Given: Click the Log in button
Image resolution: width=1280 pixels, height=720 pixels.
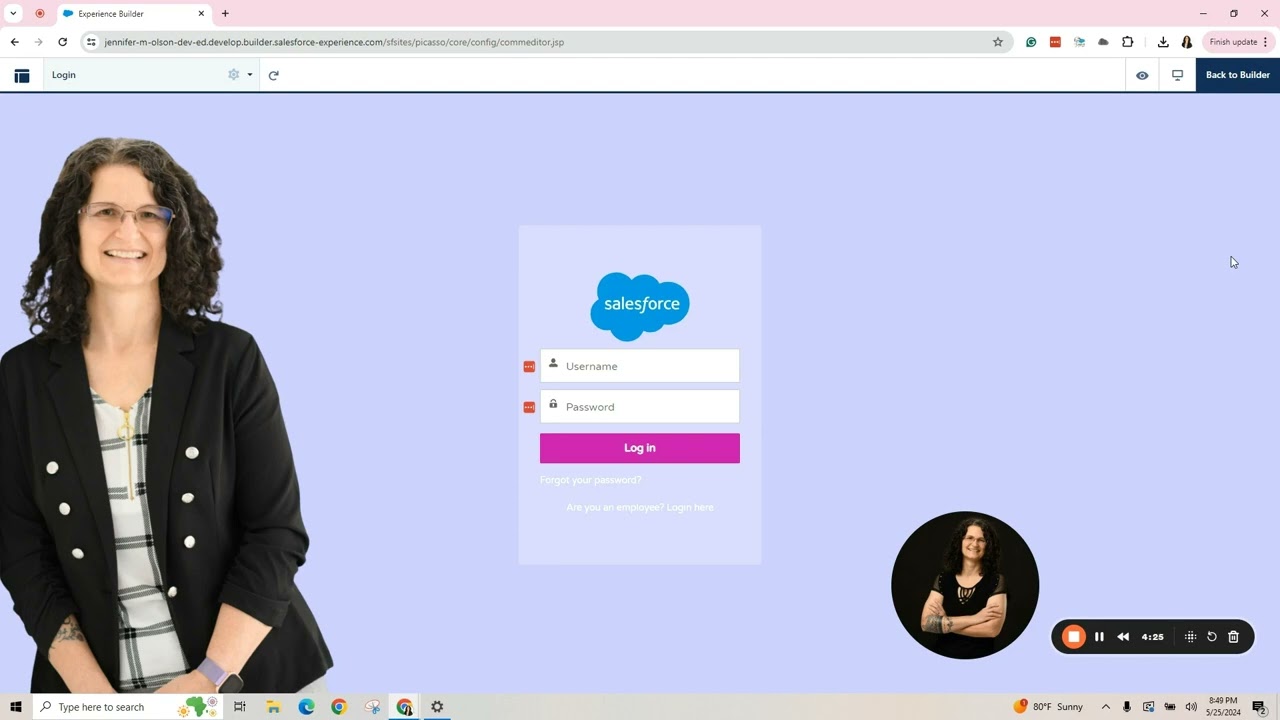Looking at the screenshot, I should [640, 448].
